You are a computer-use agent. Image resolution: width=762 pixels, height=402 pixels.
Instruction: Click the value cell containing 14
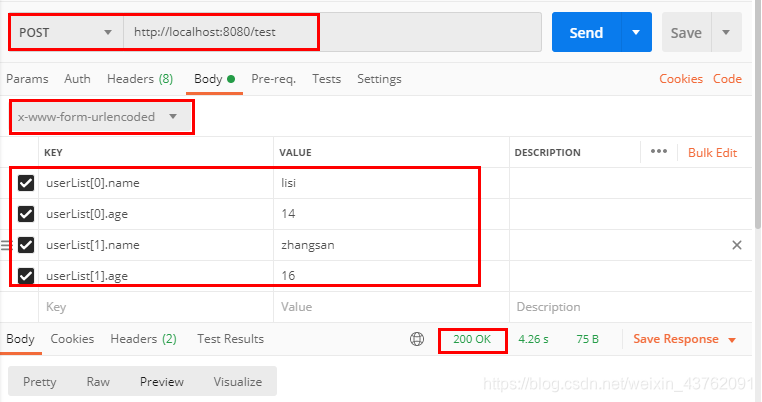391,214
